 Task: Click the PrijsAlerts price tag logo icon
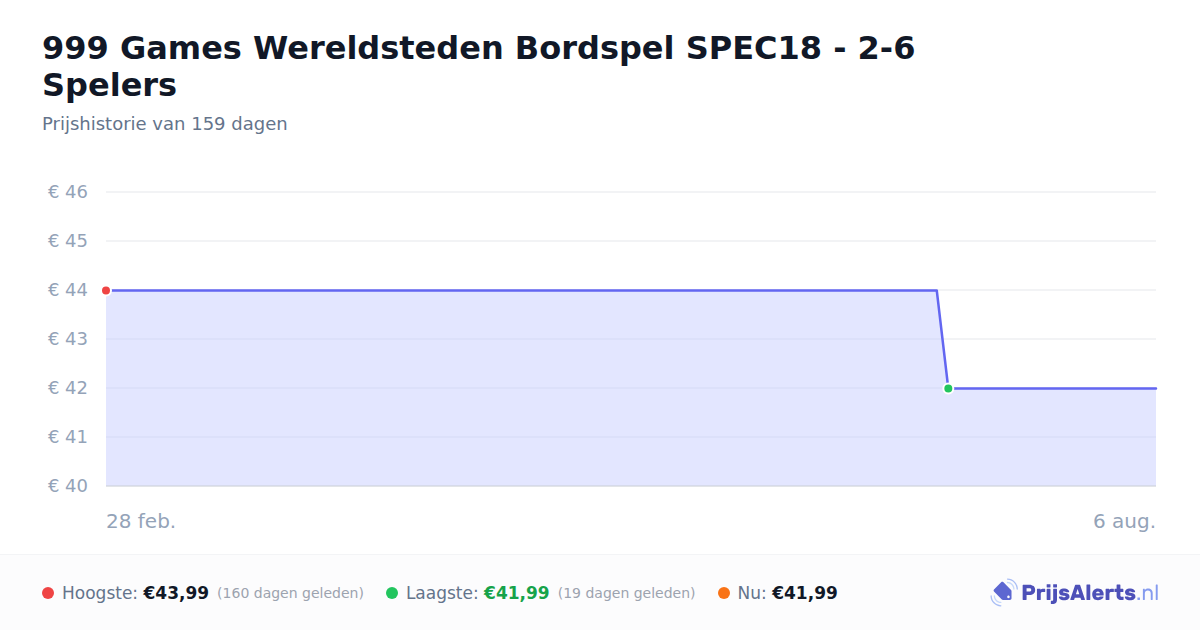coord(1003,593)
